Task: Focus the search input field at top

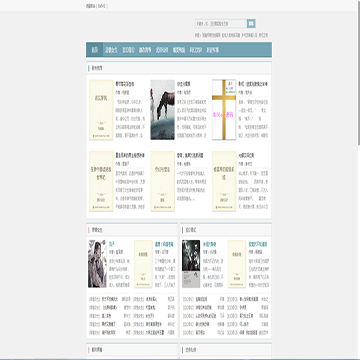Action: click(x=221, y=24)
